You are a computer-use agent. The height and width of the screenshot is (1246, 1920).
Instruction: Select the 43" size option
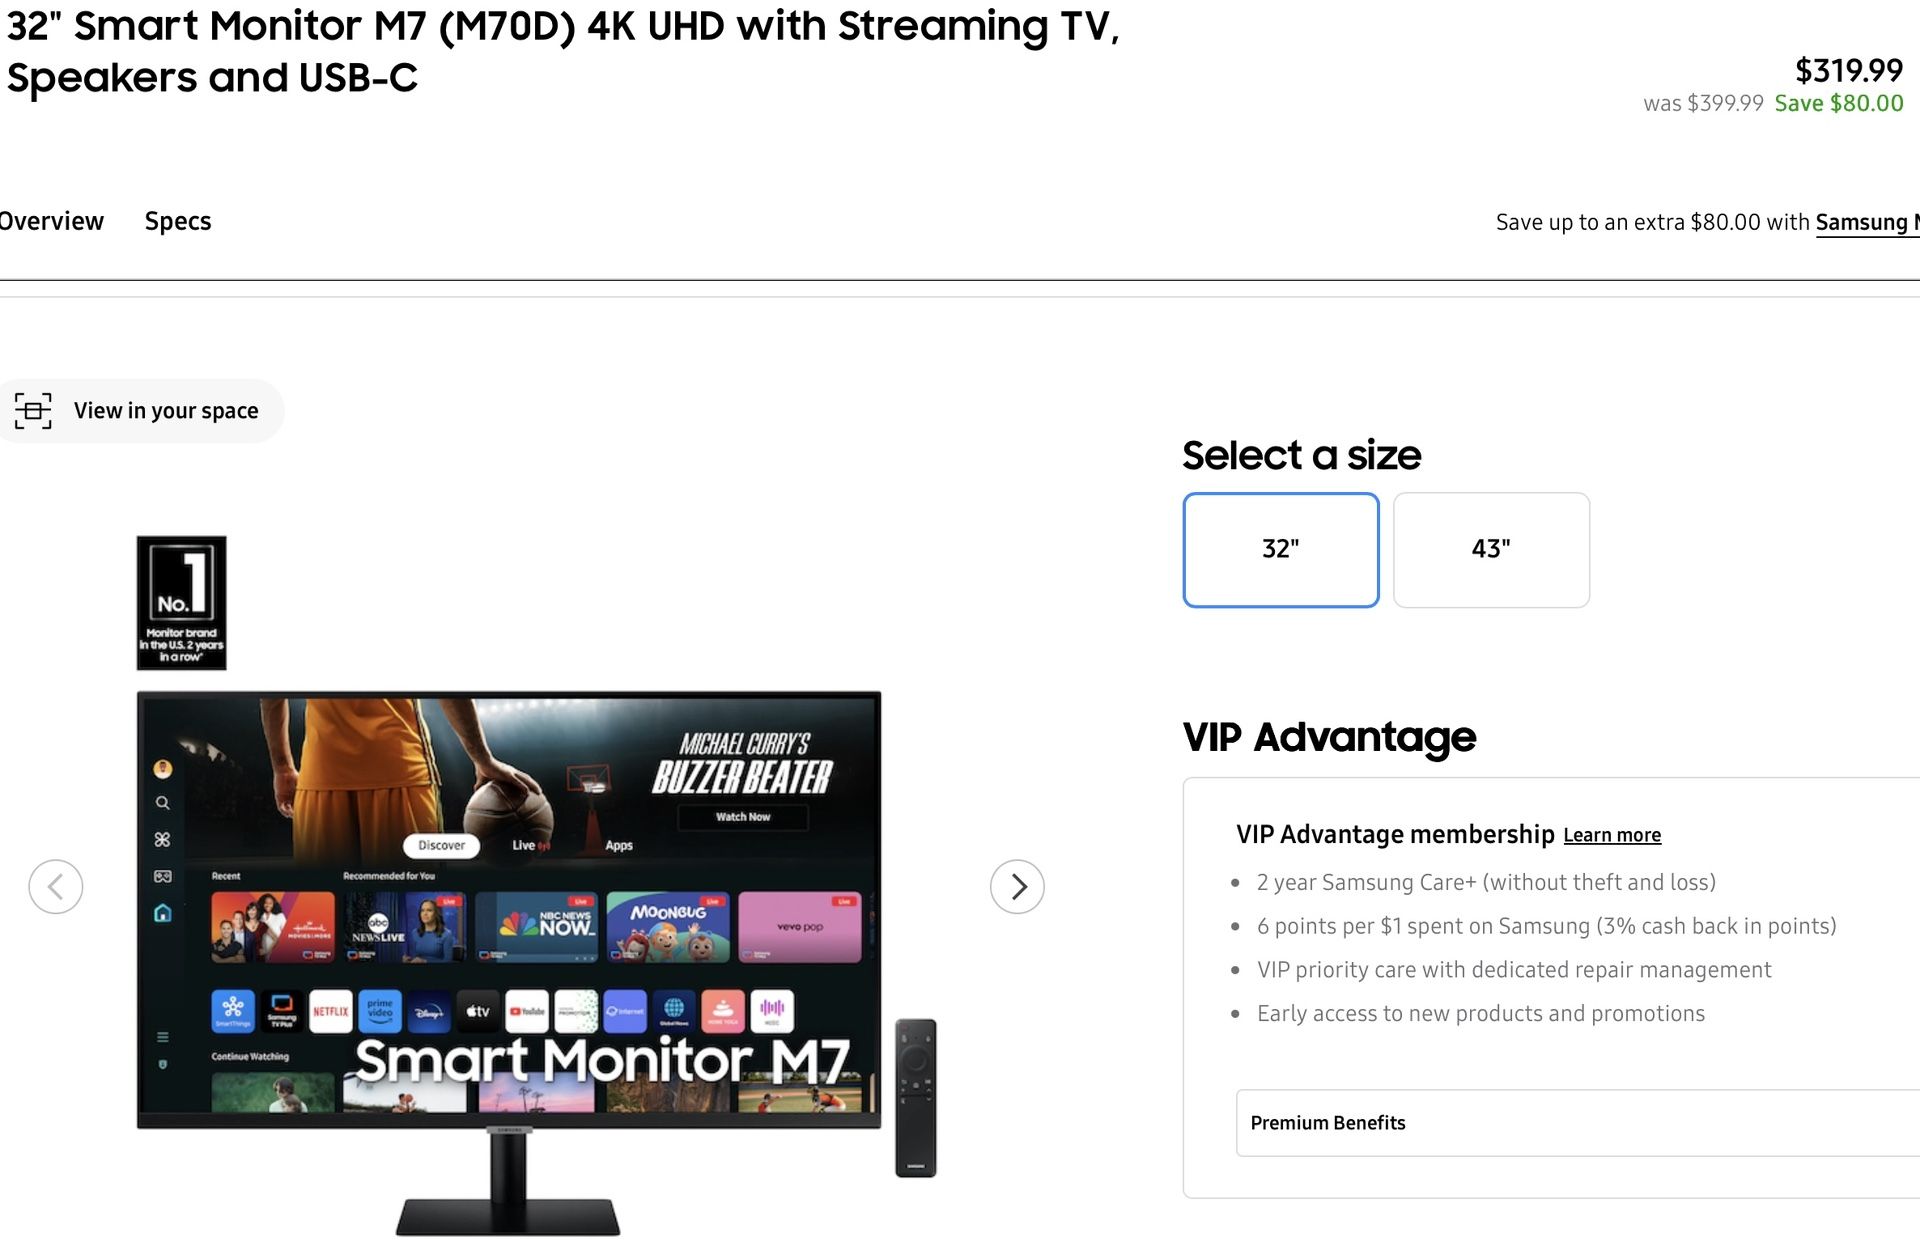click(x=1491, y=550)
